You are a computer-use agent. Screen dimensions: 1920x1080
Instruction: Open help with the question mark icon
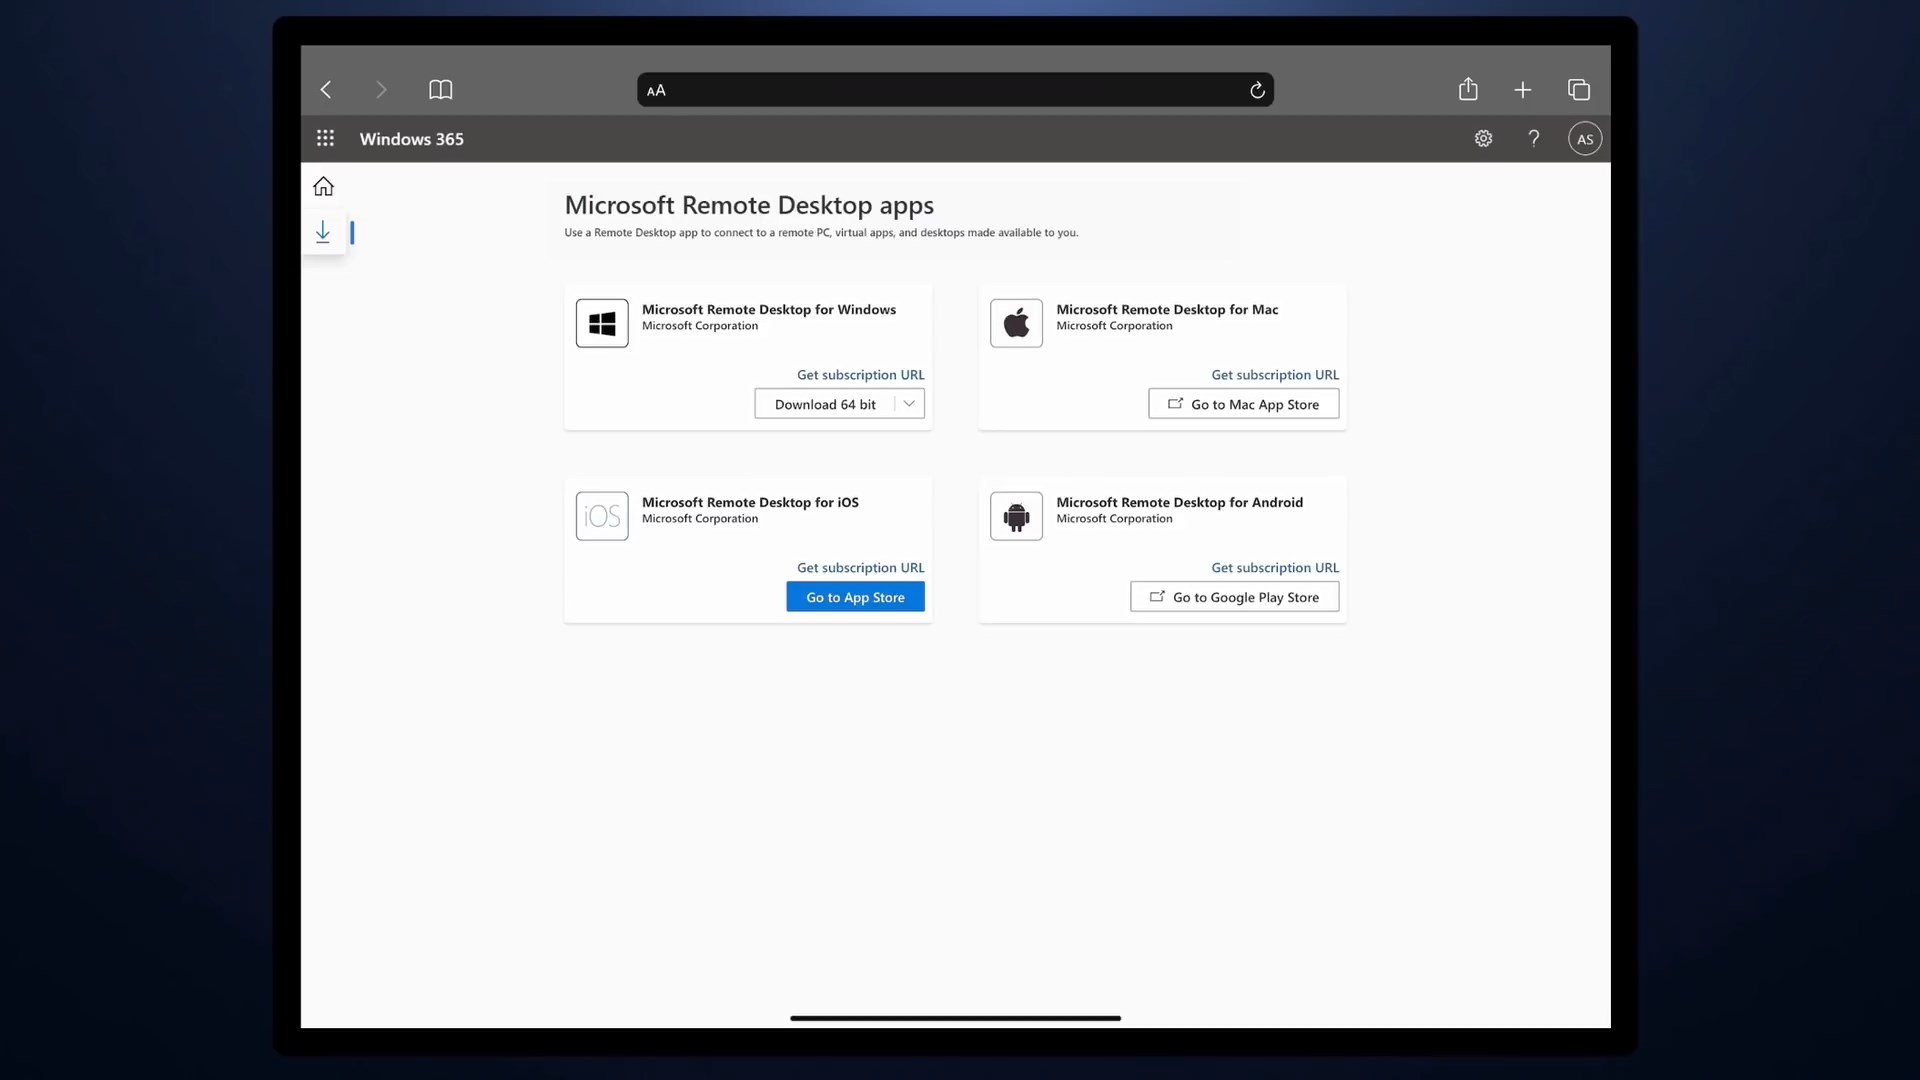(x=1534, y=138)
